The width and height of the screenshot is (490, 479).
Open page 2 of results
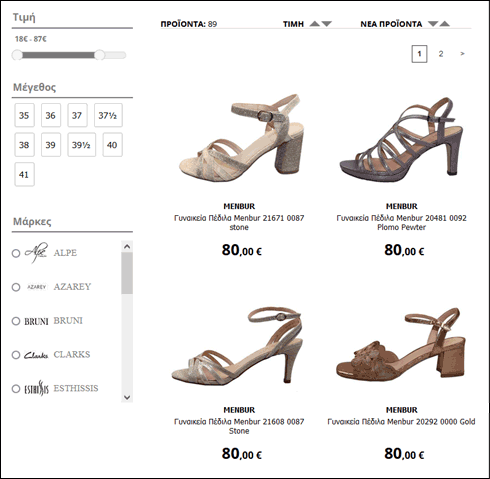(x=441, y=54)
